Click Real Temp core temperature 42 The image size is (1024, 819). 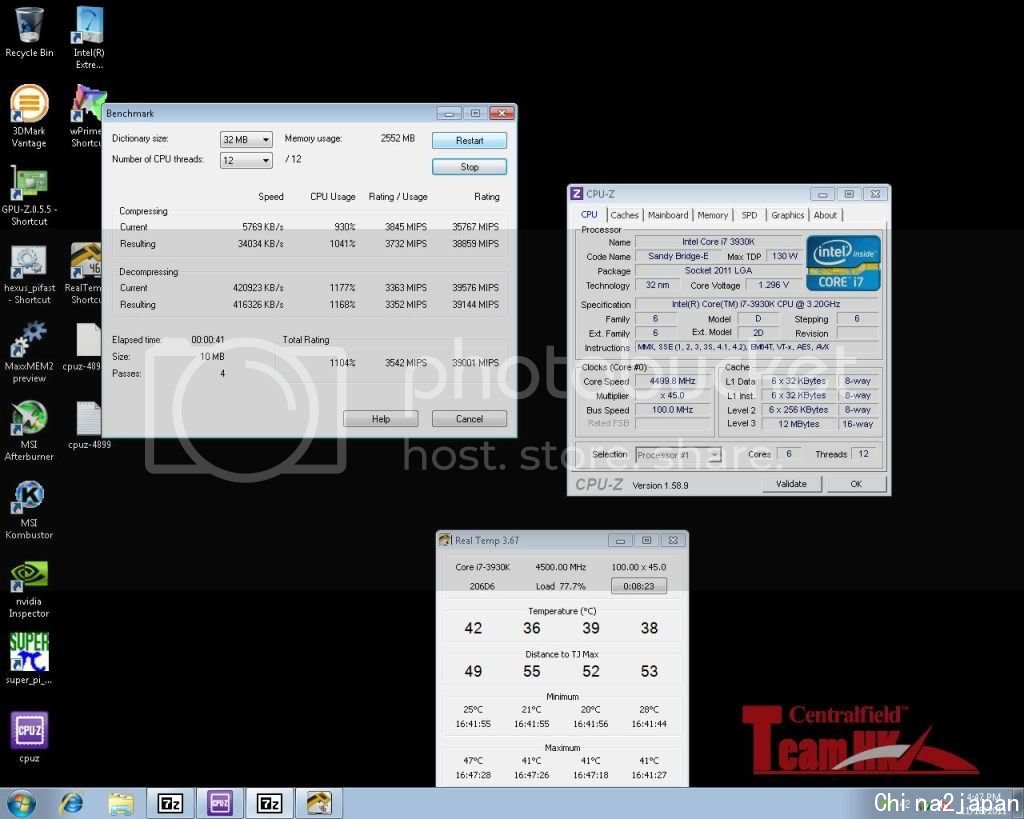[x=473, y=628]
